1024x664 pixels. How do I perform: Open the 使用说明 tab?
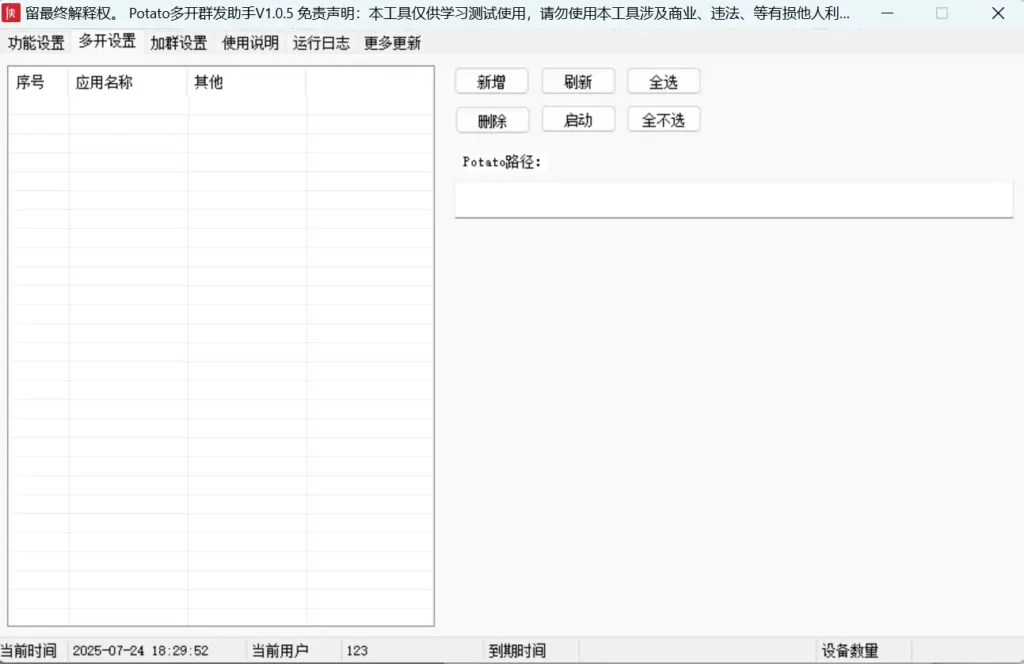coord(250,43)
